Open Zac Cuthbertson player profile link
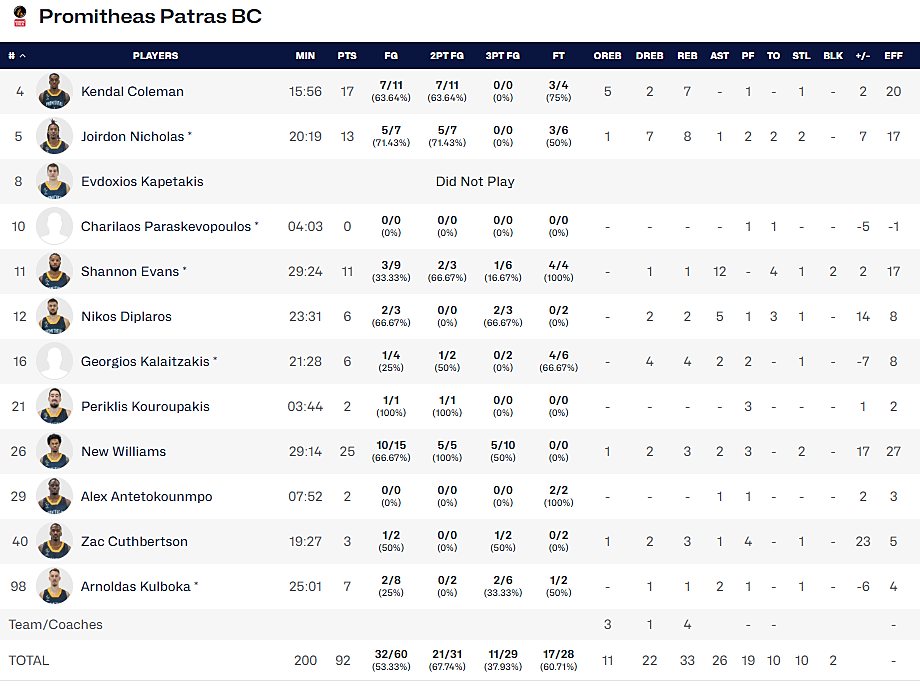Image resolution: width=920 pixels, height=690 pixels. [x=134, y=542]
